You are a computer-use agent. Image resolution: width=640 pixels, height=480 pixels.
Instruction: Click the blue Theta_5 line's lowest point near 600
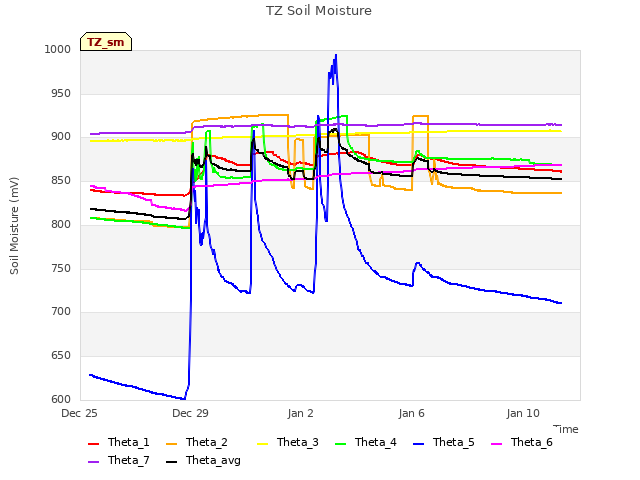[184, 398]
